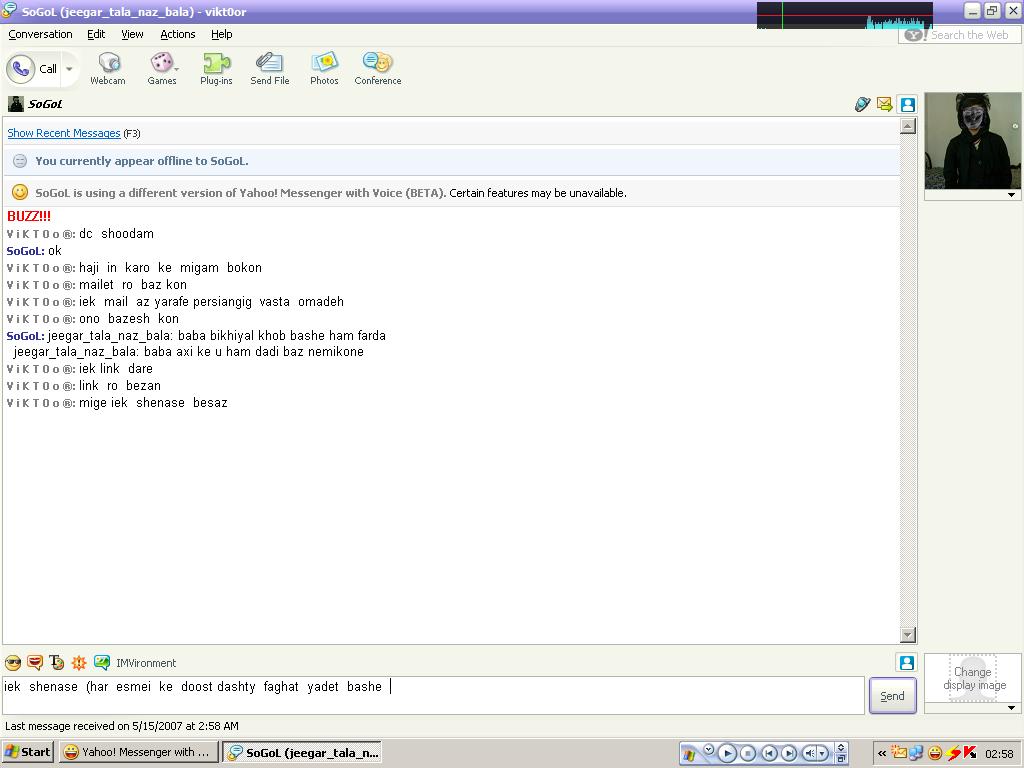The height and width of the screenshot is (768, 1024).
Task: Start a voice call with Call button
Action: (x=33, y=69)
